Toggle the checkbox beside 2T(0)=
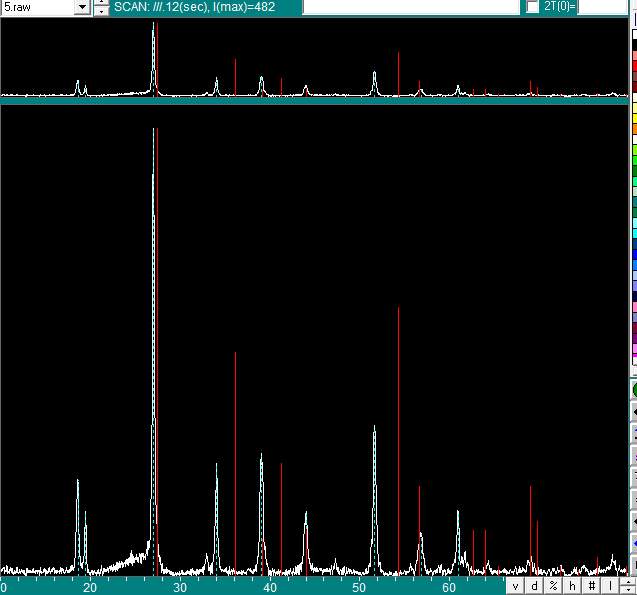The width and height of the screenshot is (637, 595). [532, 7]
